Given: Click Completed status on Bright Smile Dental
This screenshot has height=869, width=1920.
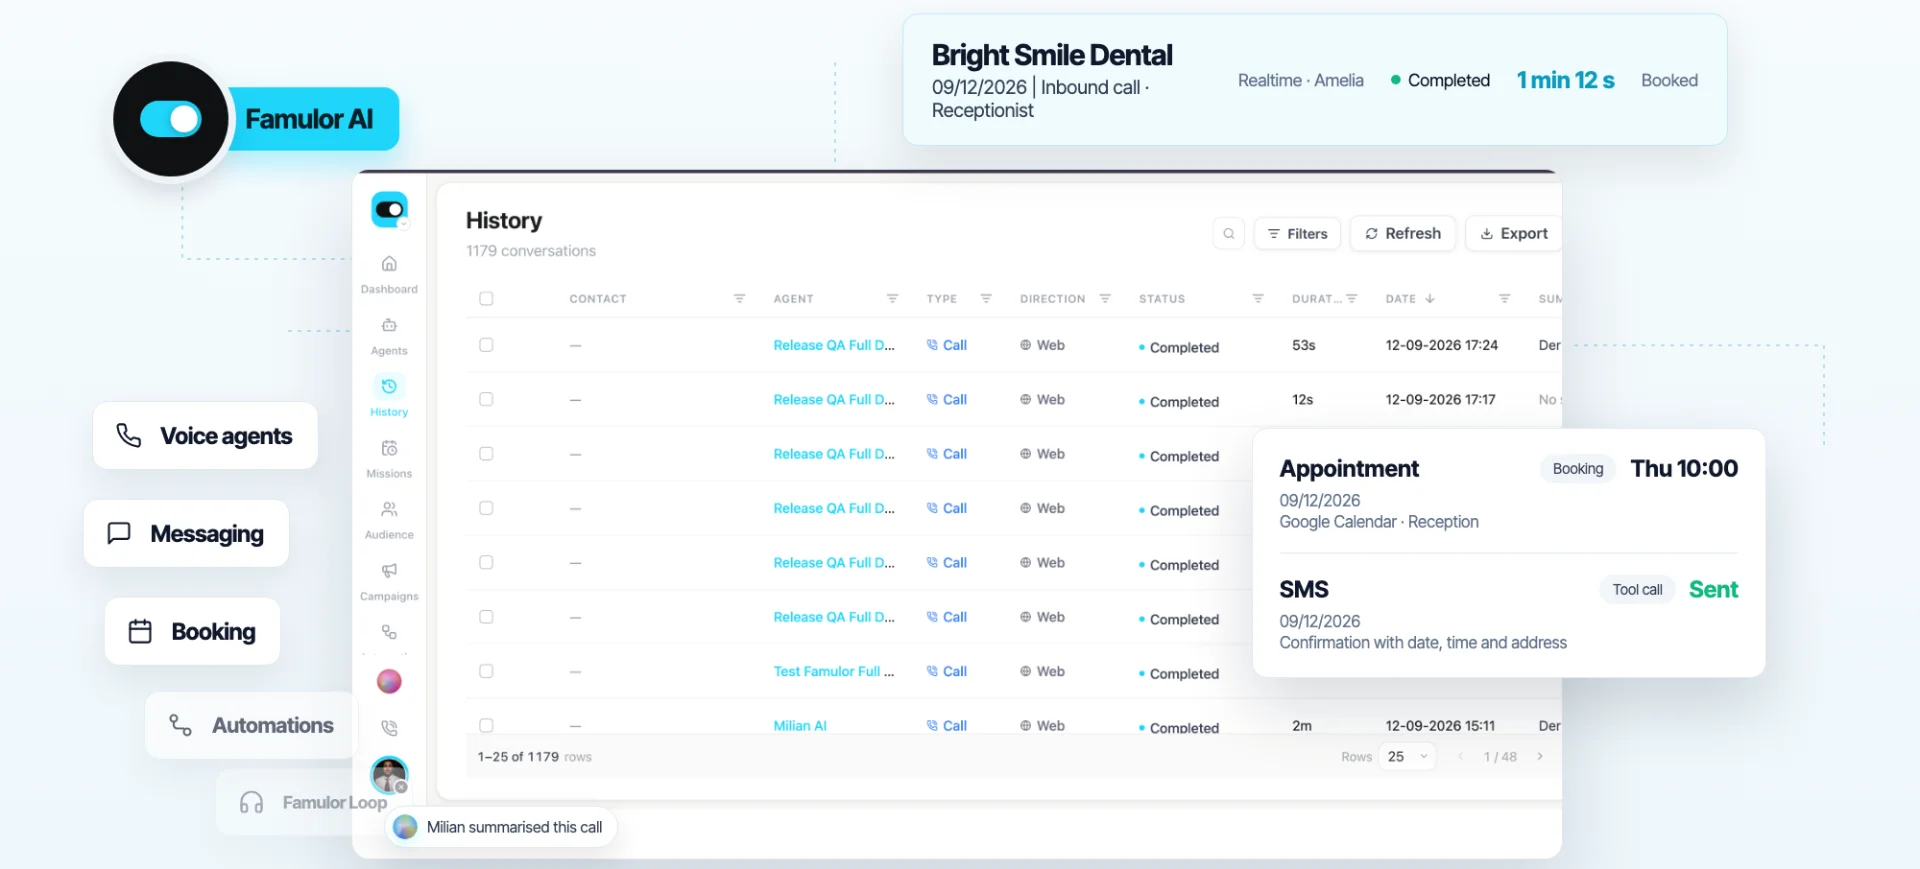Looking at the screenshot, I should click(x=1440, y=80).
